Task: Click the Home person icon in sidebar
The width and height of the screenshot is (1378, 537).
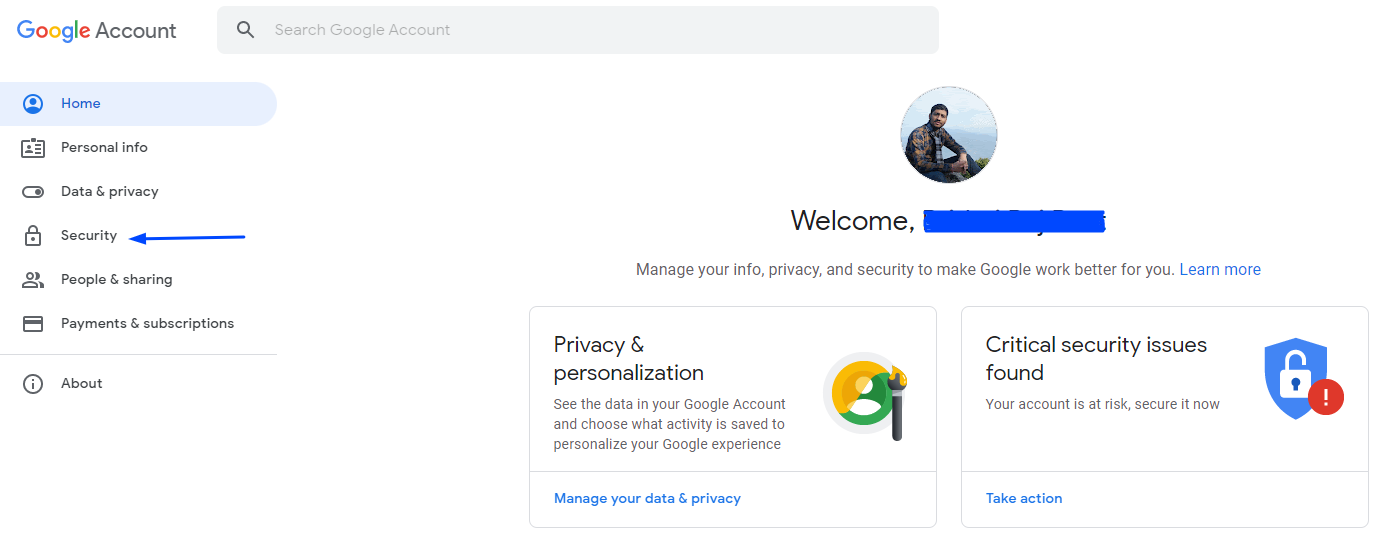Action: 33,104
